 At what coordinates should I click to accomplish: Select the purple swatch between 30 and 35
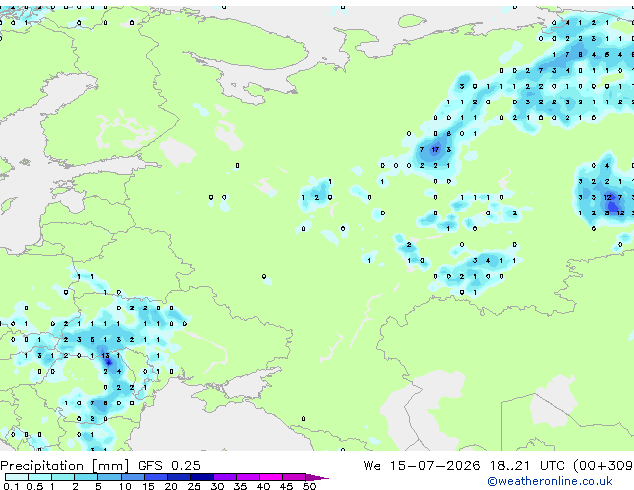point(225,477)
